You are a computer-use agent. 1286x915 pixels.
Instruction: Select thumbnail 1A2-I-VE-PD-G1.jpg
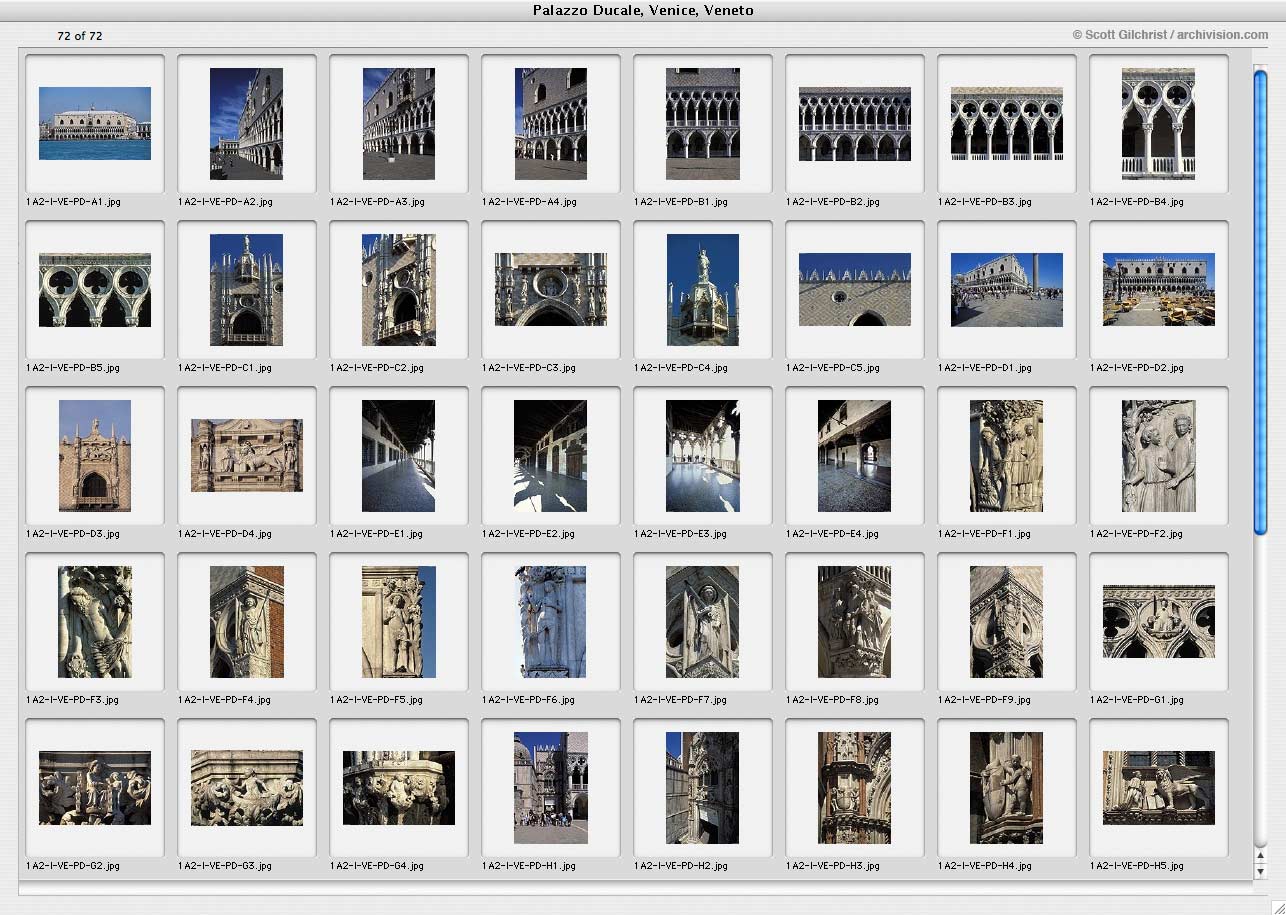pyautogui.click(x=1159, y=622)
